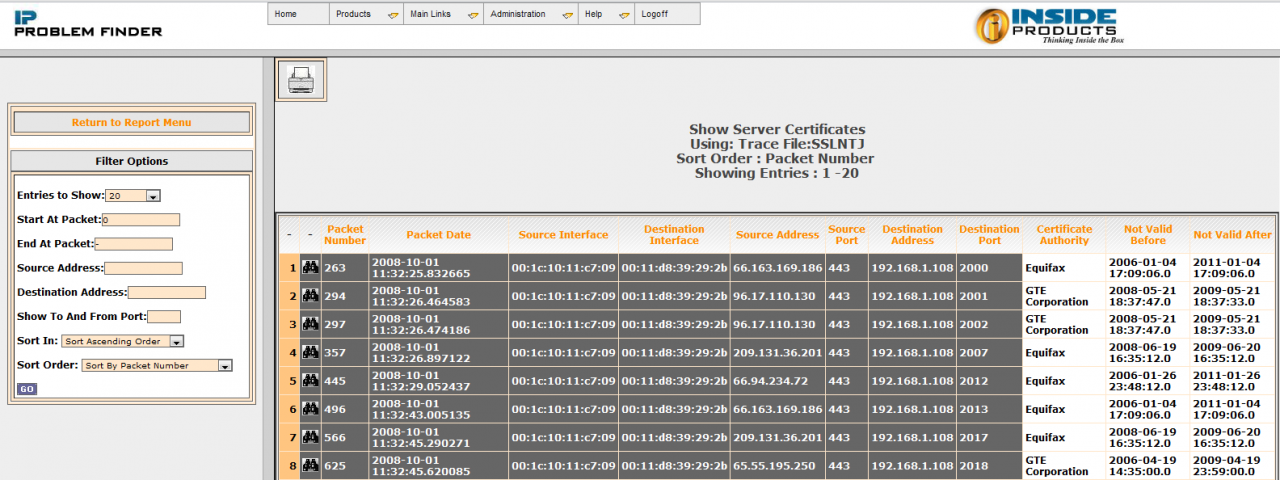The image size is (1280, 480).
Task: Click the Start At Packet field
Action: click(x=140, y=220)
